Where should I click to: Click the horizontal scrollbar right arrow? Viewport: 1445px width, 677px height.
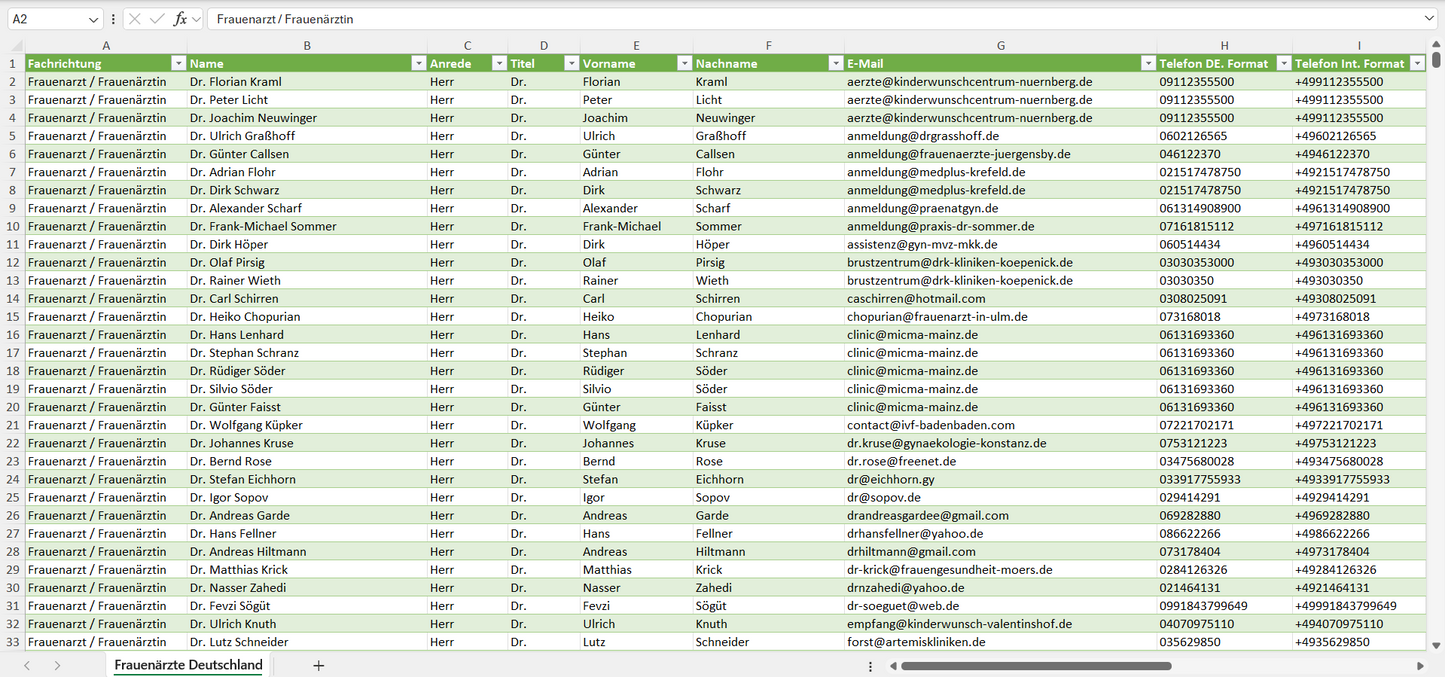[x=1420, y=666]
